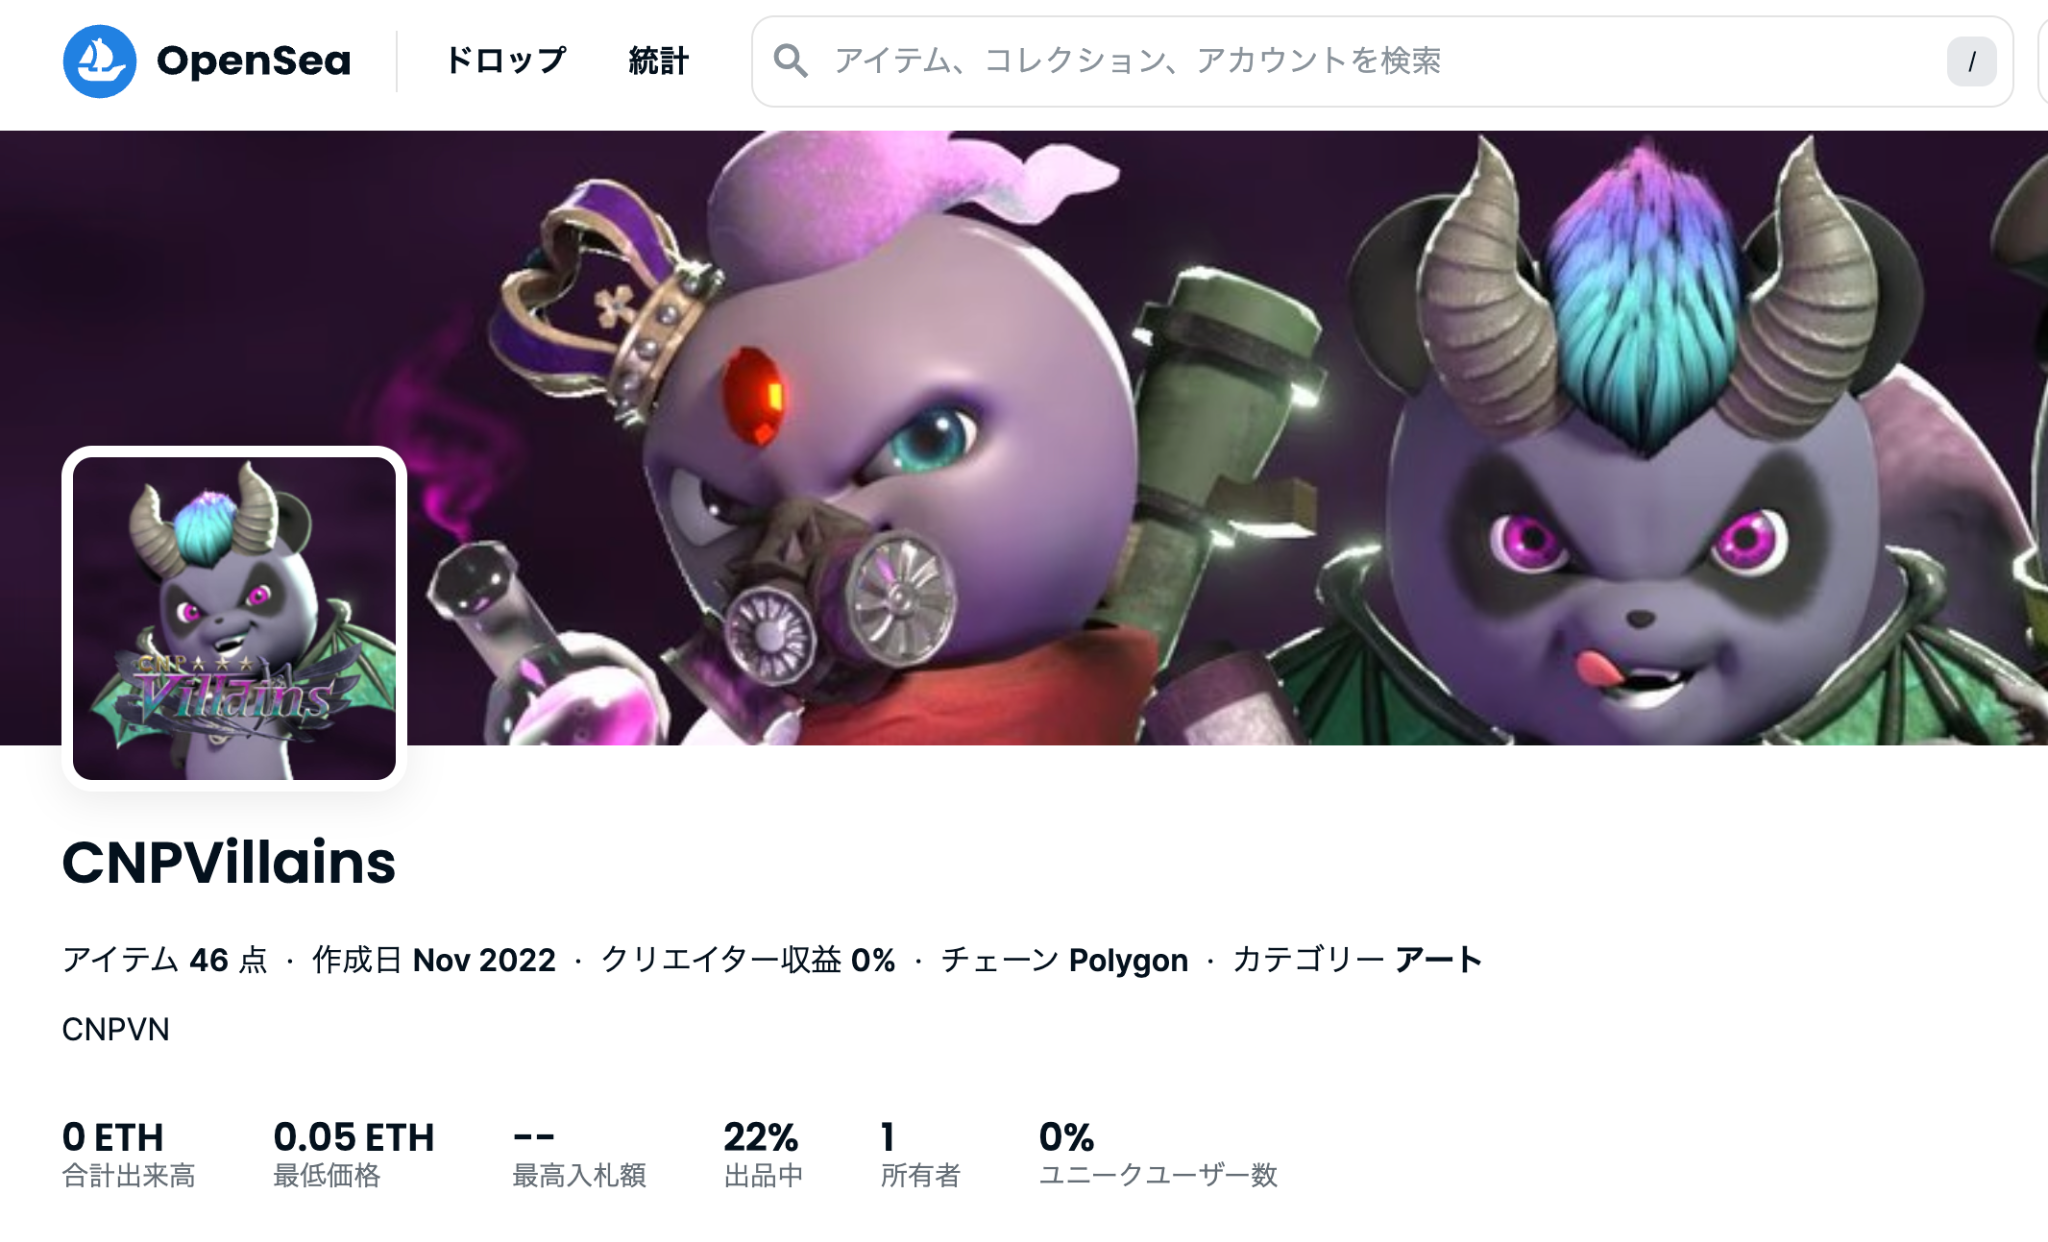Click the 所有者 count stat
This screenshot has width=2048, height=1242.
pos(920,1154)
